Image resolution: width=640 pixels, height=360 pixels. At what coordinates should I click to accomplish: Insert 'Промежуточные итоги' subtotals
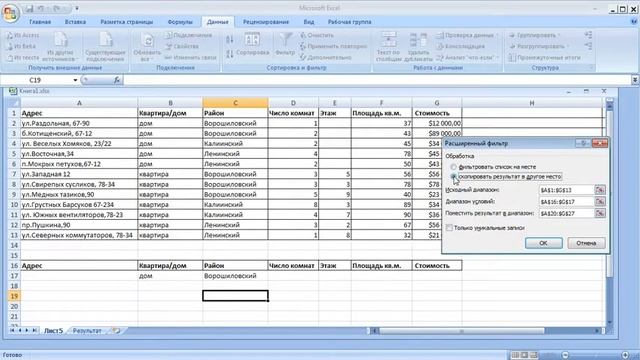[x=544, y=58]
